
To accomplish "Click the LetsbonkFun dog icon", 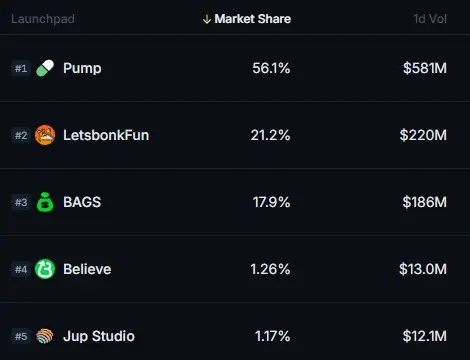I will [45, 135].
